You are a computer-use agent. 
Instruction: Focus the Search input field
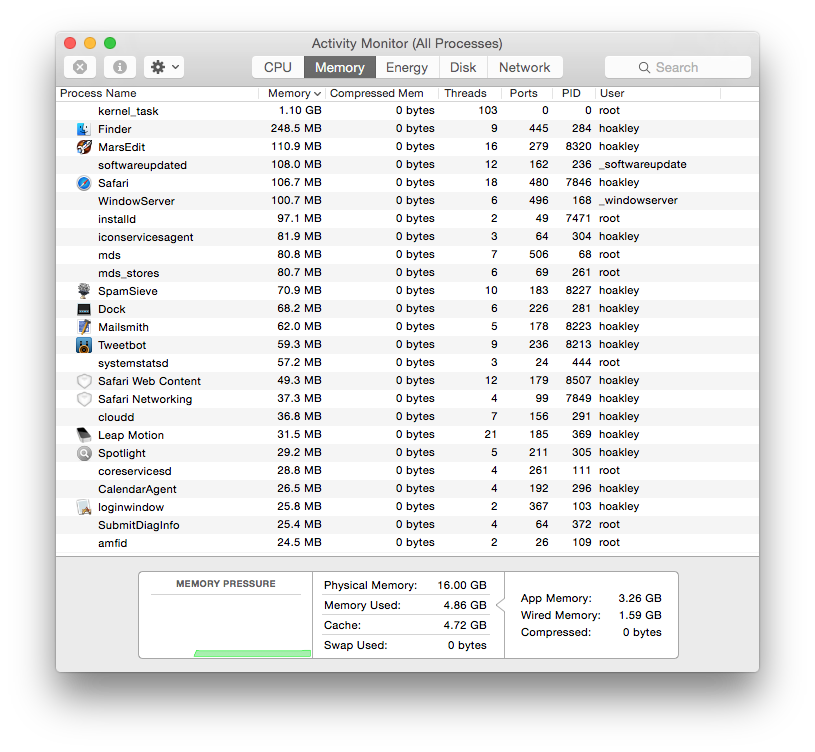678,68
